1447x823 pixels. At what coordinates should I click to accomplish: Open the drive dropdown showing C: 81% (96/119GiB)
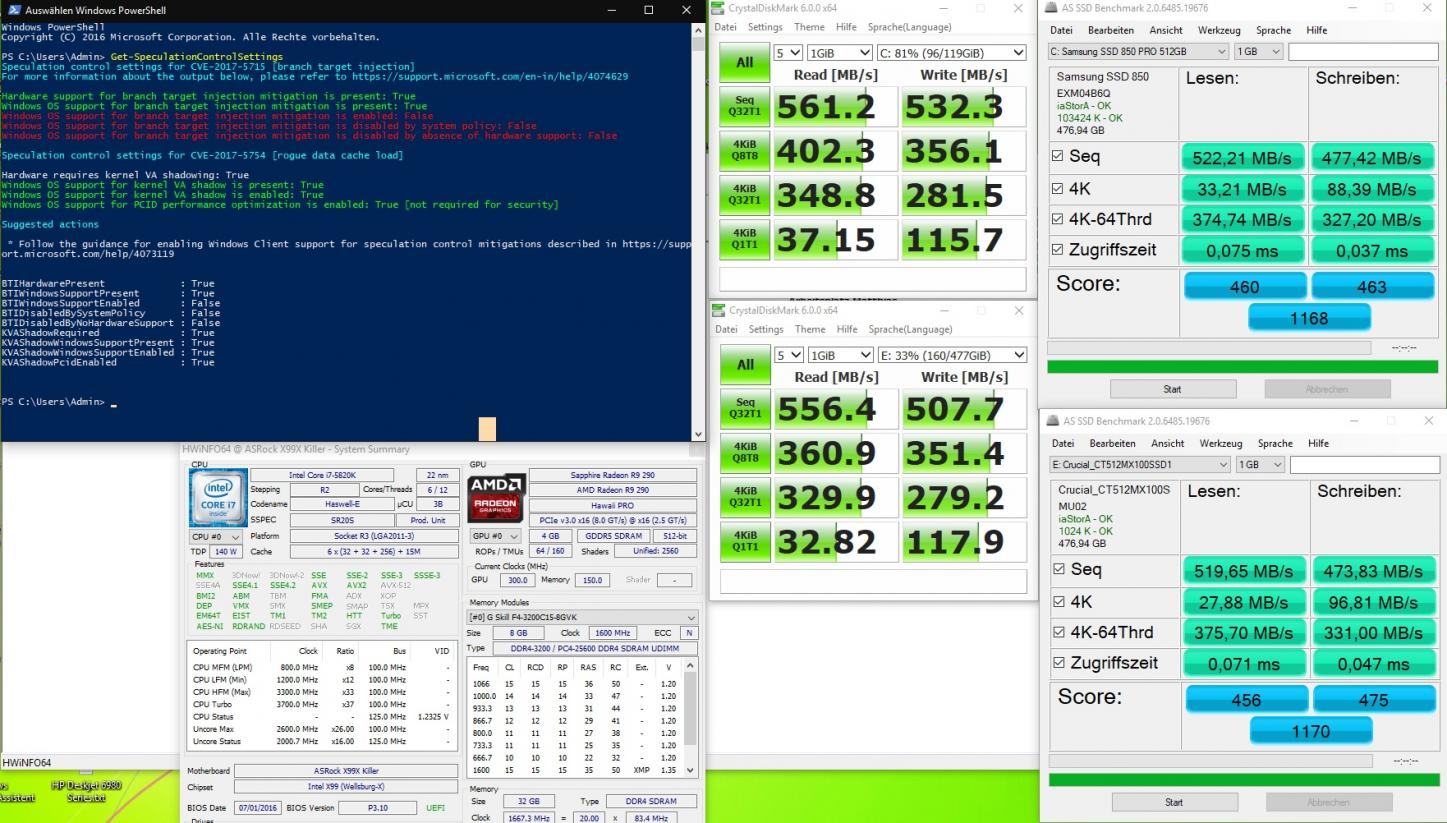coord(952,52)
